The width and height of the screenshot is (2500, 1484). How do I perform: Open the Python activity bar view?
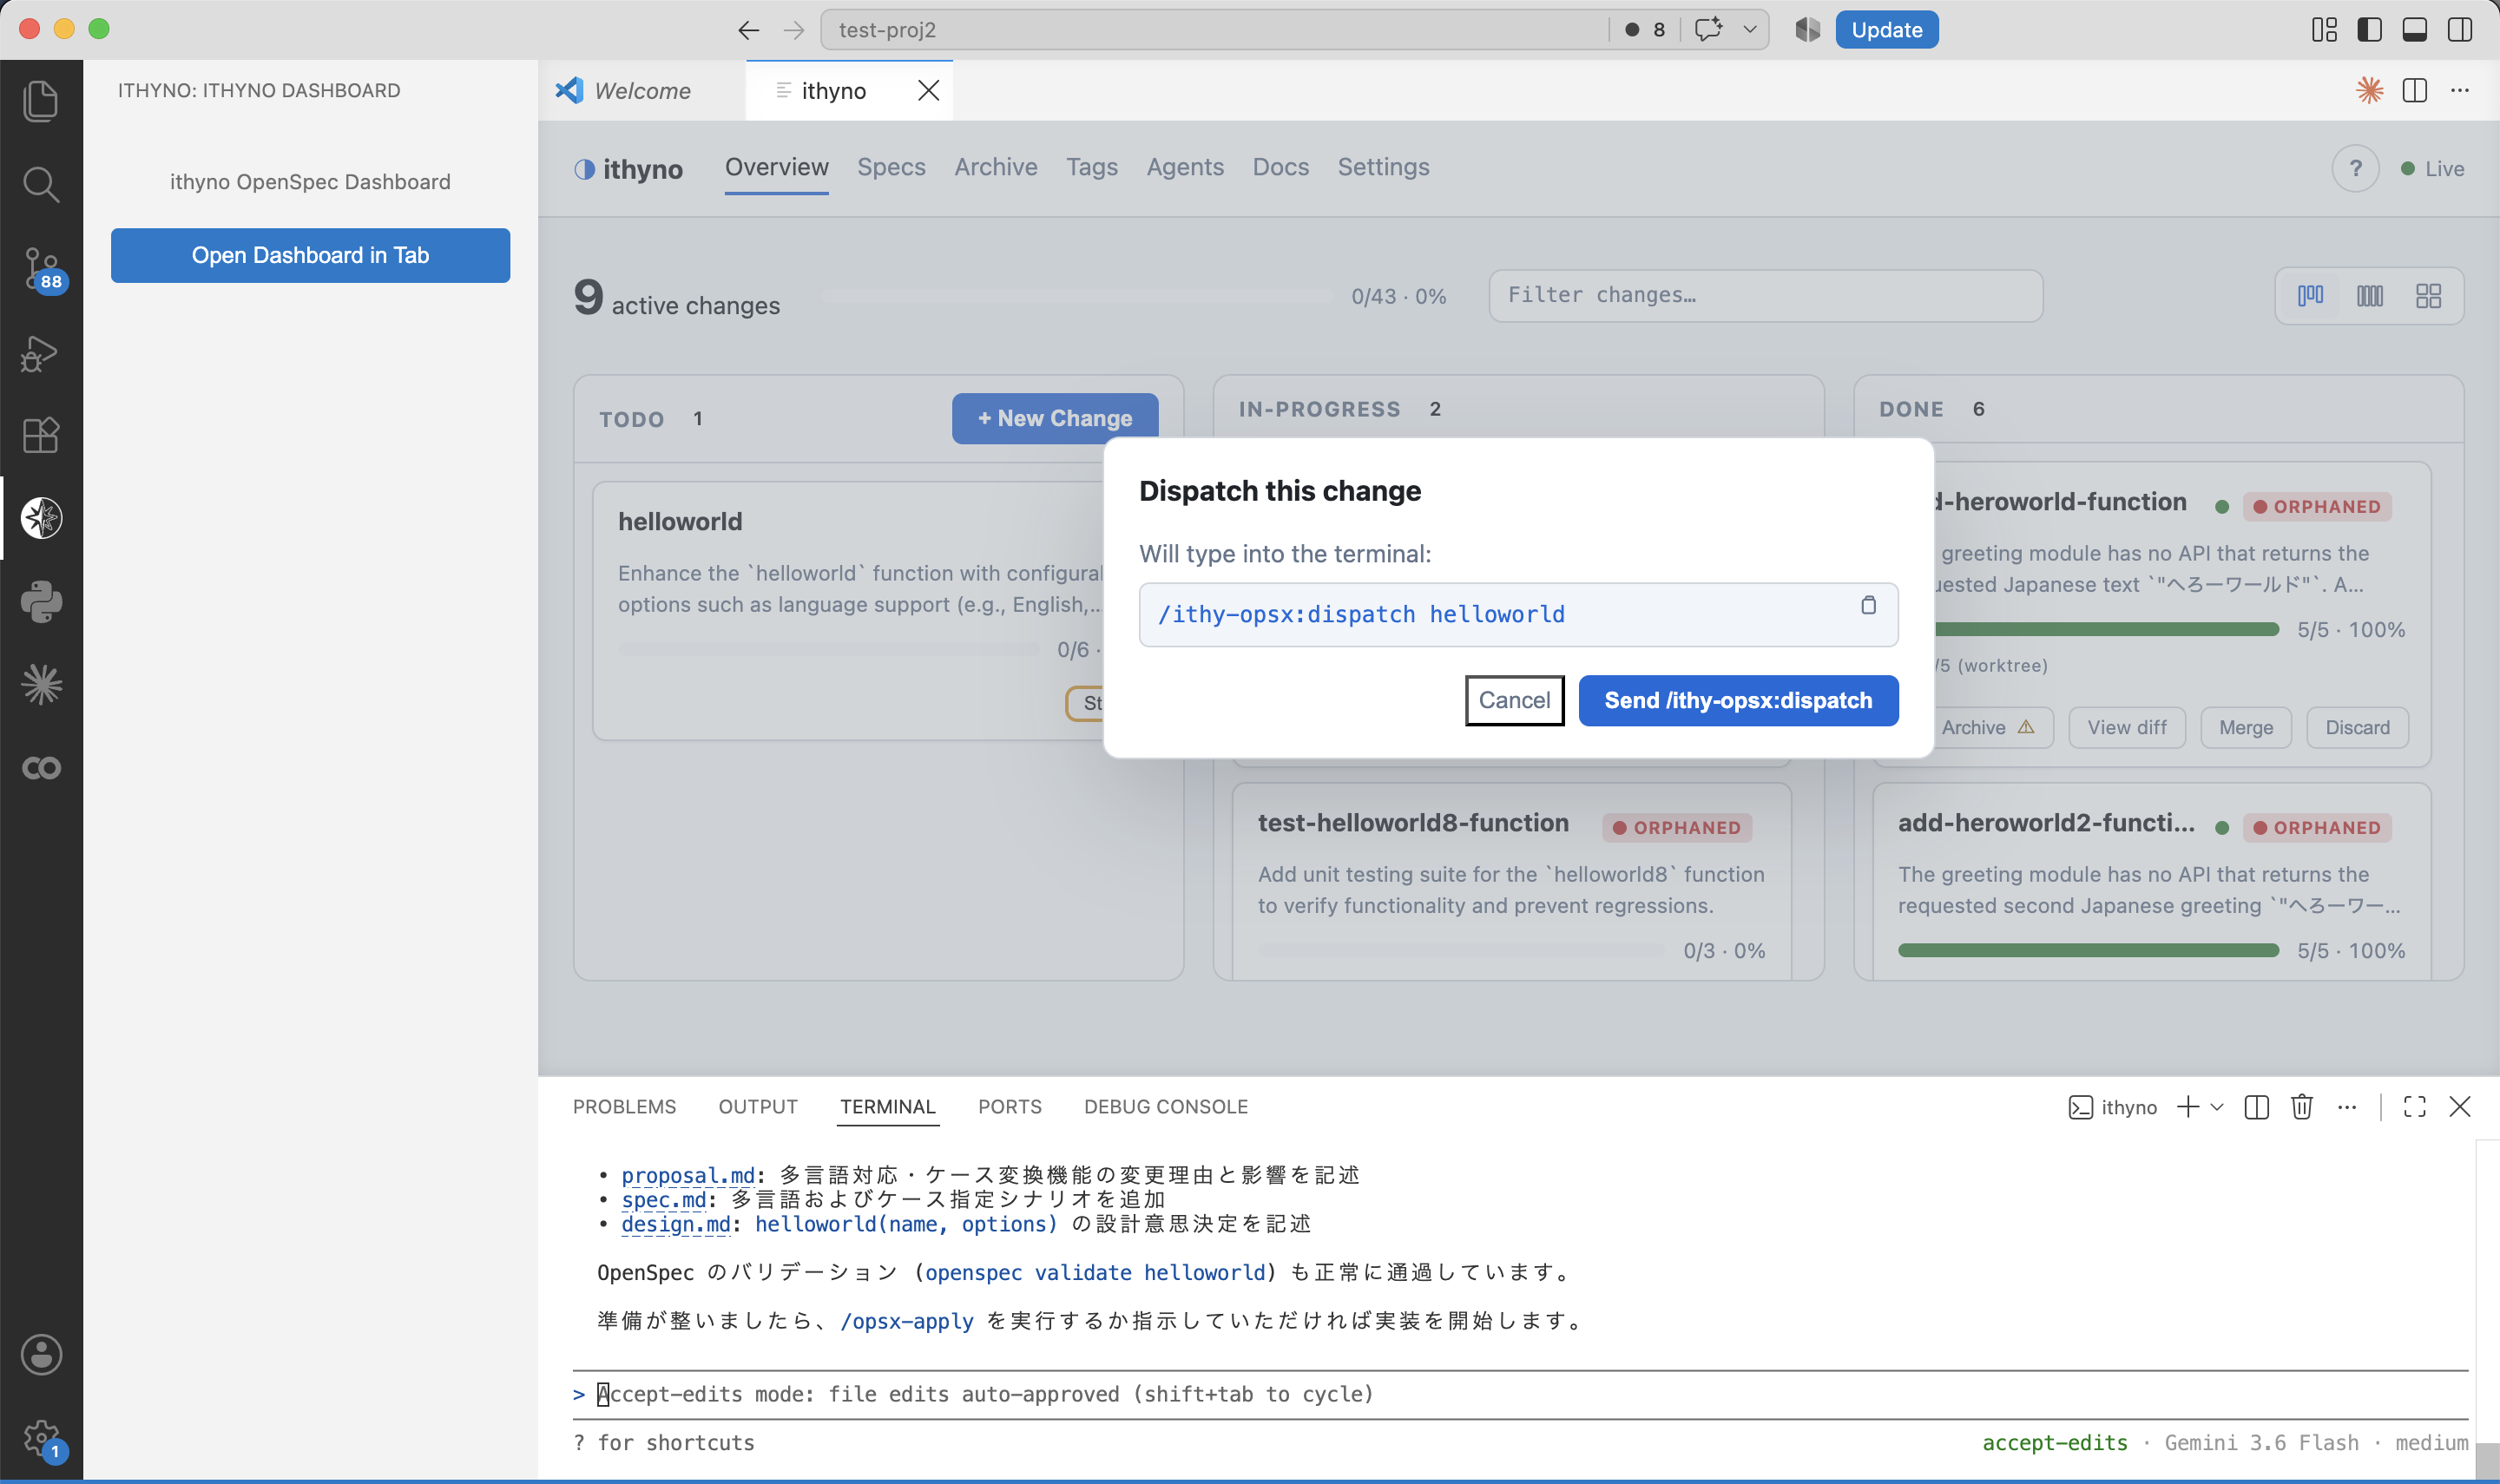point(41,602)
